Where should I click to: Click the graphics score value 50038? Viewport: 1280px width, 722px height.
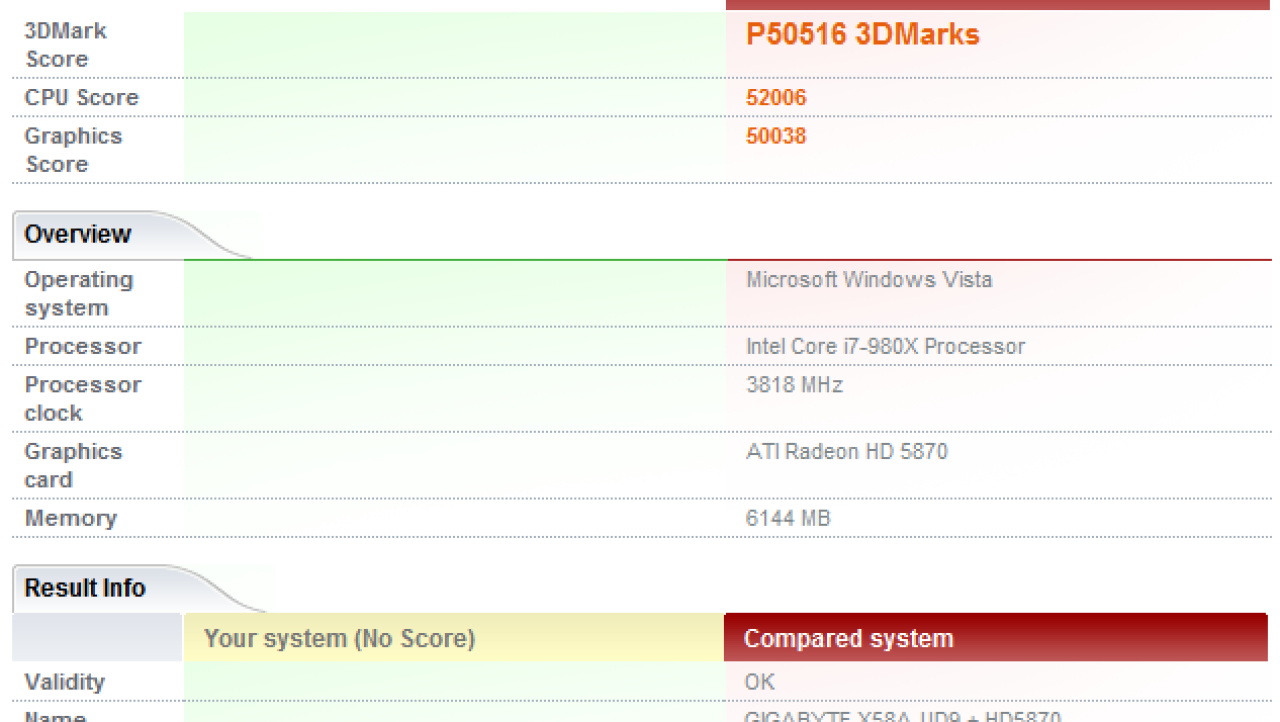point(776,136)
